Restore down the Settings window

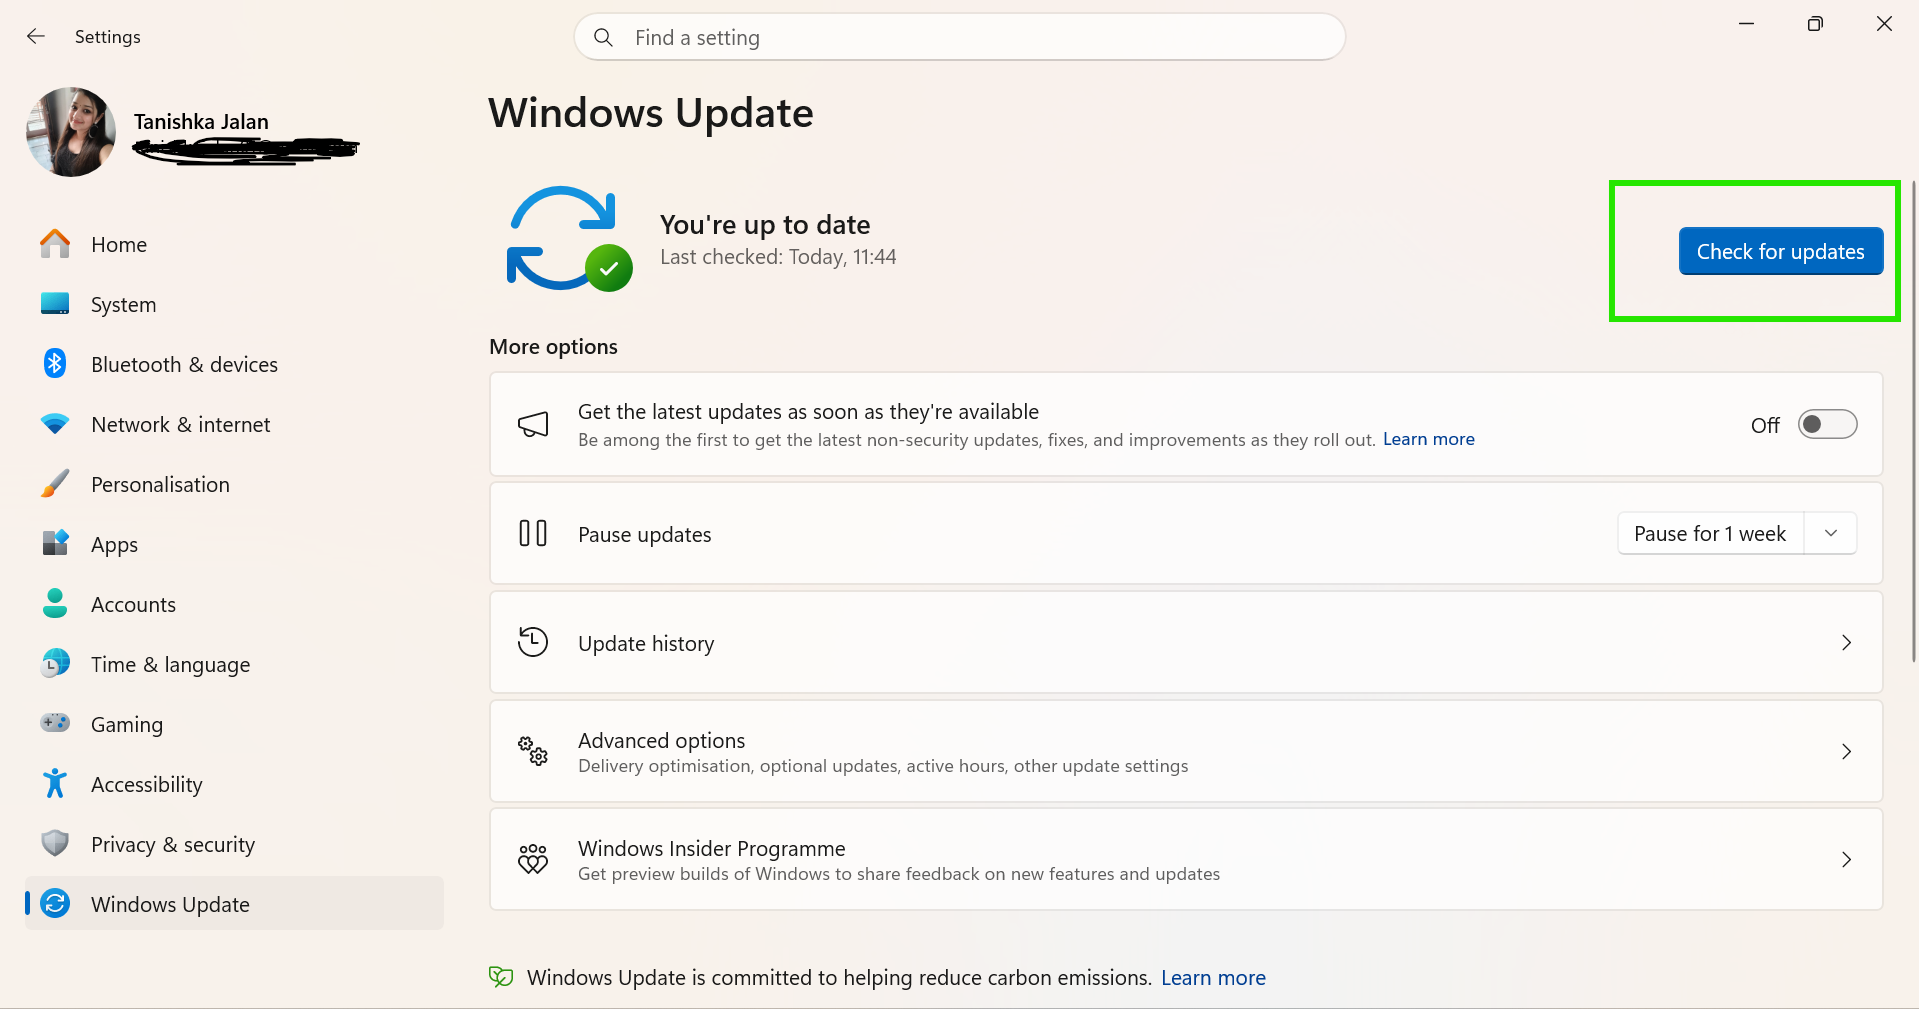point(1815,23)
